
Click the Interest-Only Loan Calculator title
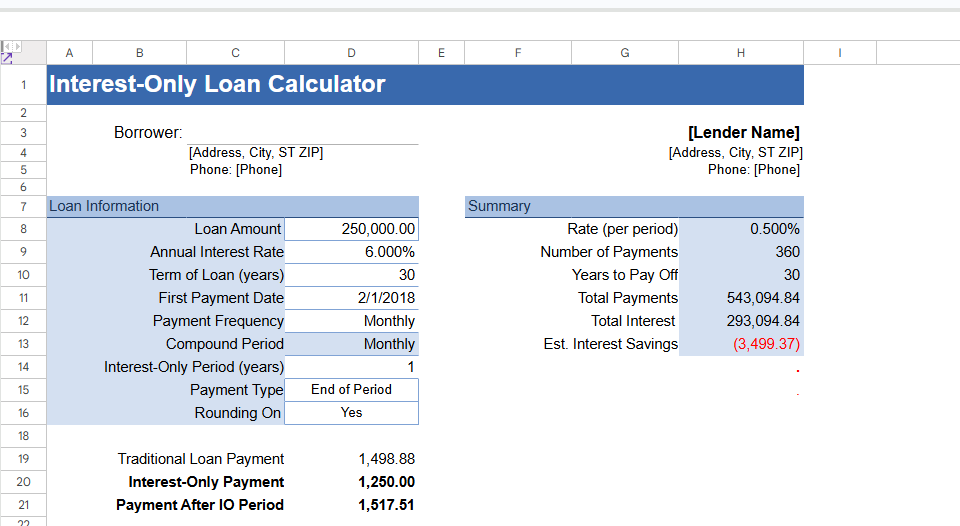(x=217, y=84)
